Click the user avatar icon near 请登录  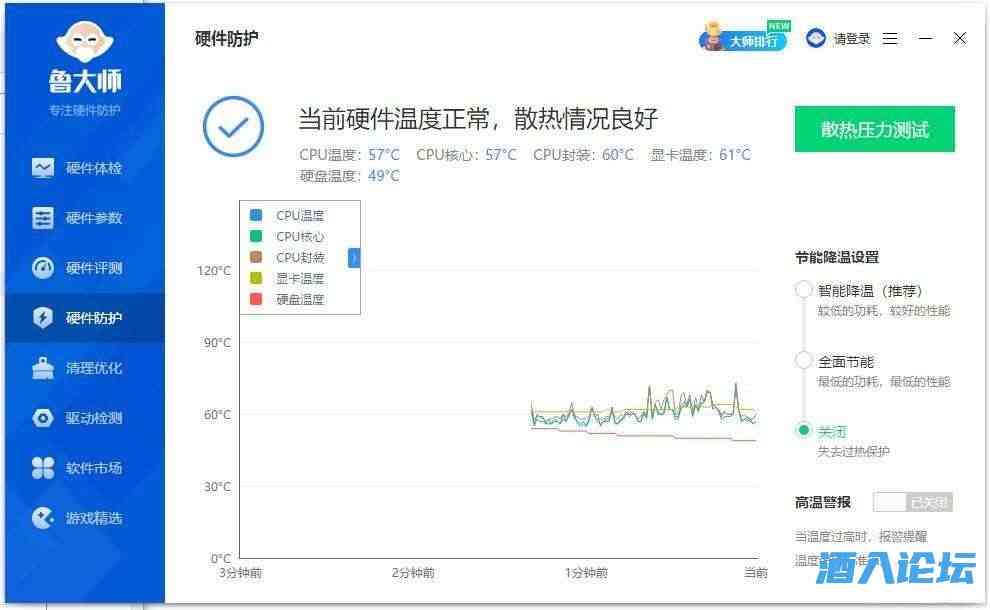(x=815, y=39)
